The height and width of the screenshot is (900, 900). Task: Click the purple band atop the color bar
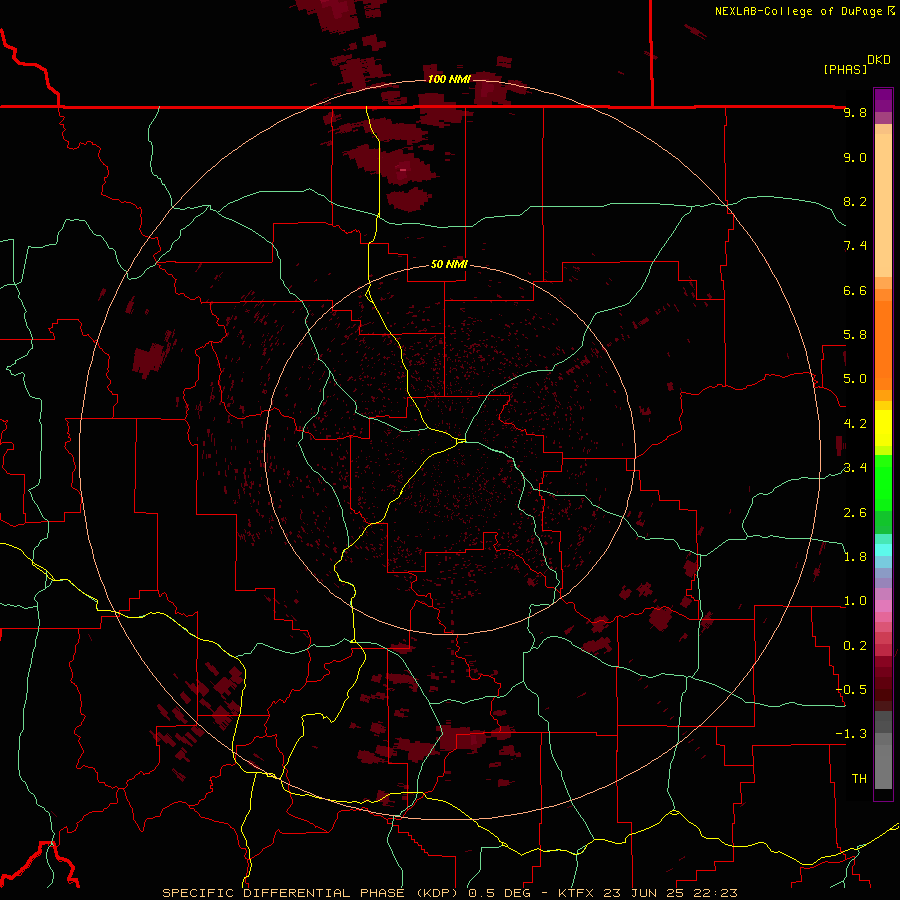coord(883,100)
